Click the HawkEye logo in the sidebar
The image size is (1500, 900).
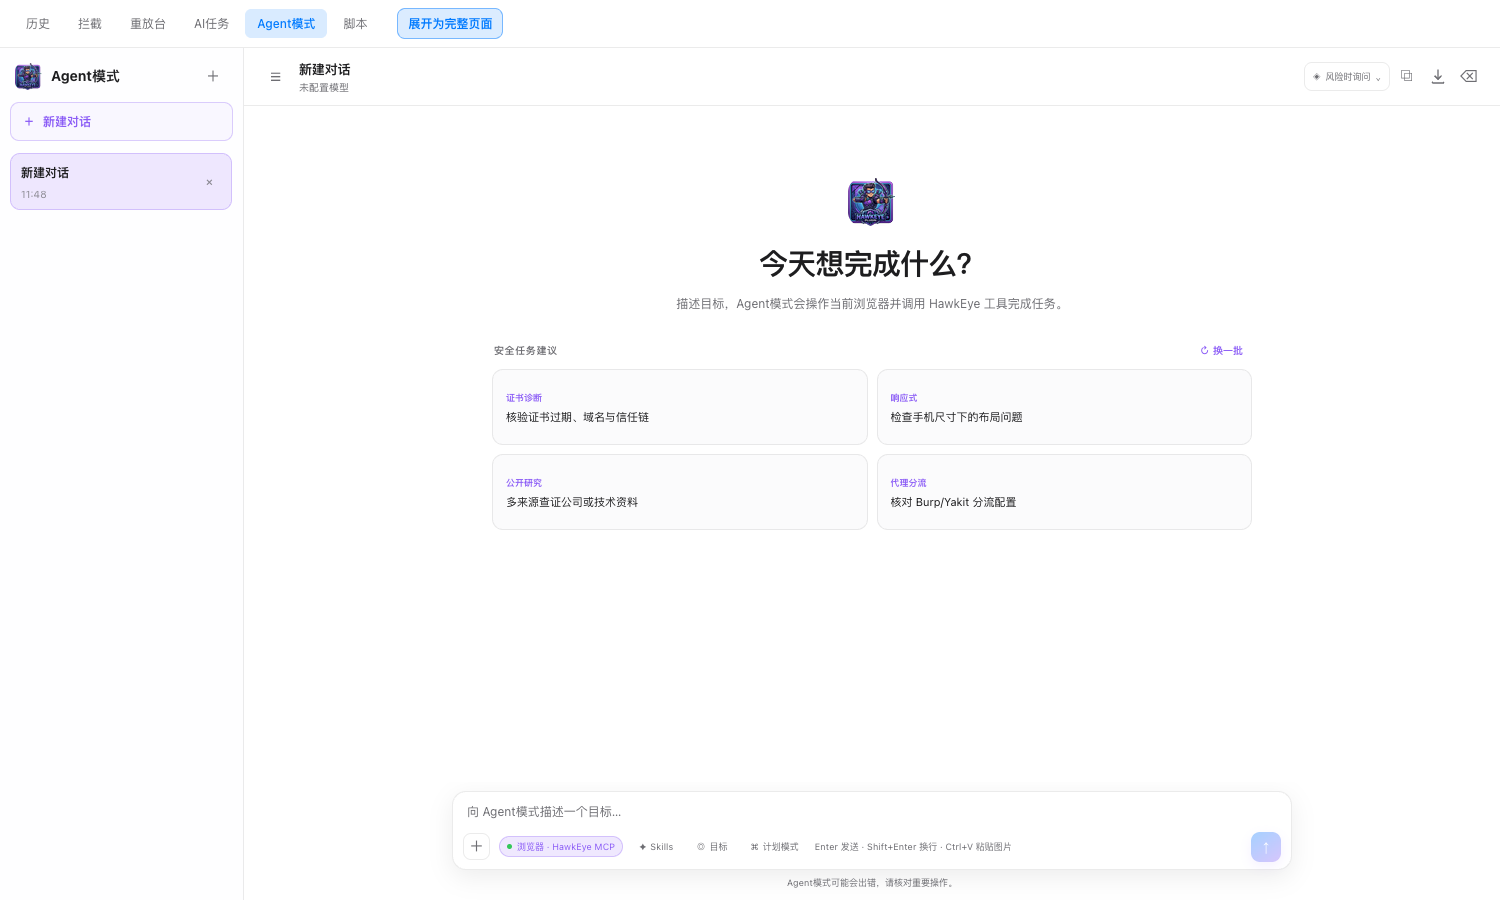28,76
